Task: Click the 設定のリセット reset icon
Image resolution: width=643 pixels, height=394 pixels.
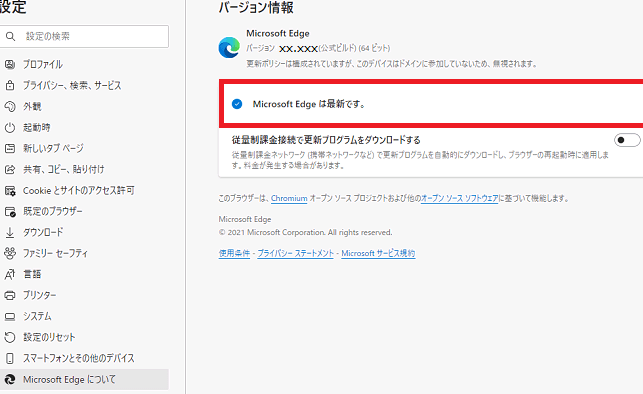Action: pyautogui.click(x=10, y=337)
